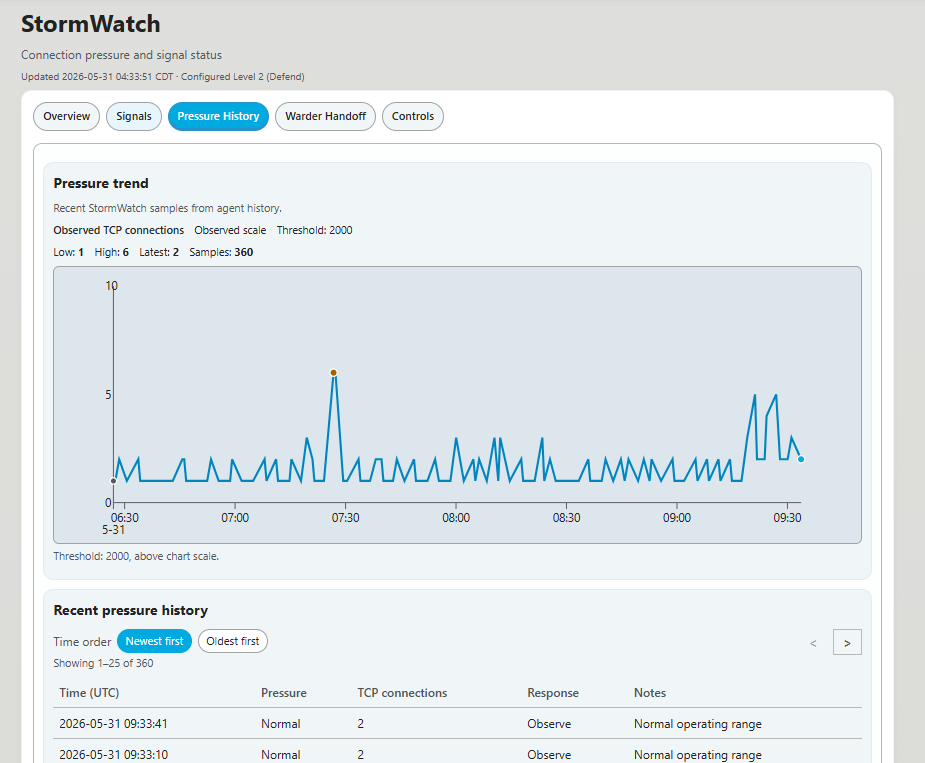The height and width of the screenshot is (763, 925).
Task: Click the Latest: 2 statistic
Action: click(x=159, y=252)
